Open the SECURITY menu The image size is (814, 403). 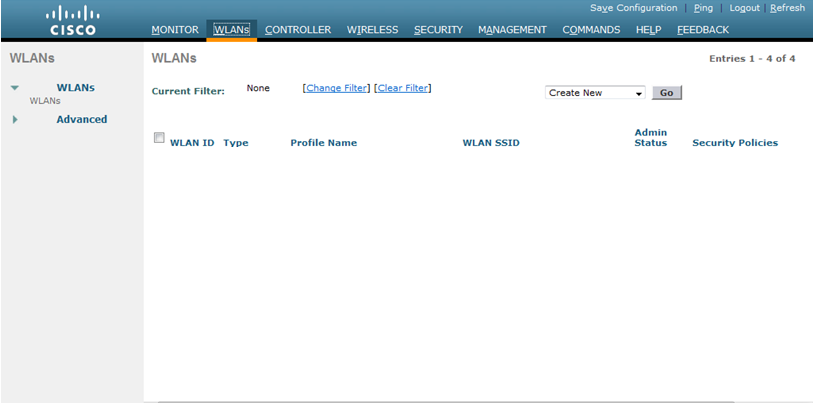(x=438, y=30)
